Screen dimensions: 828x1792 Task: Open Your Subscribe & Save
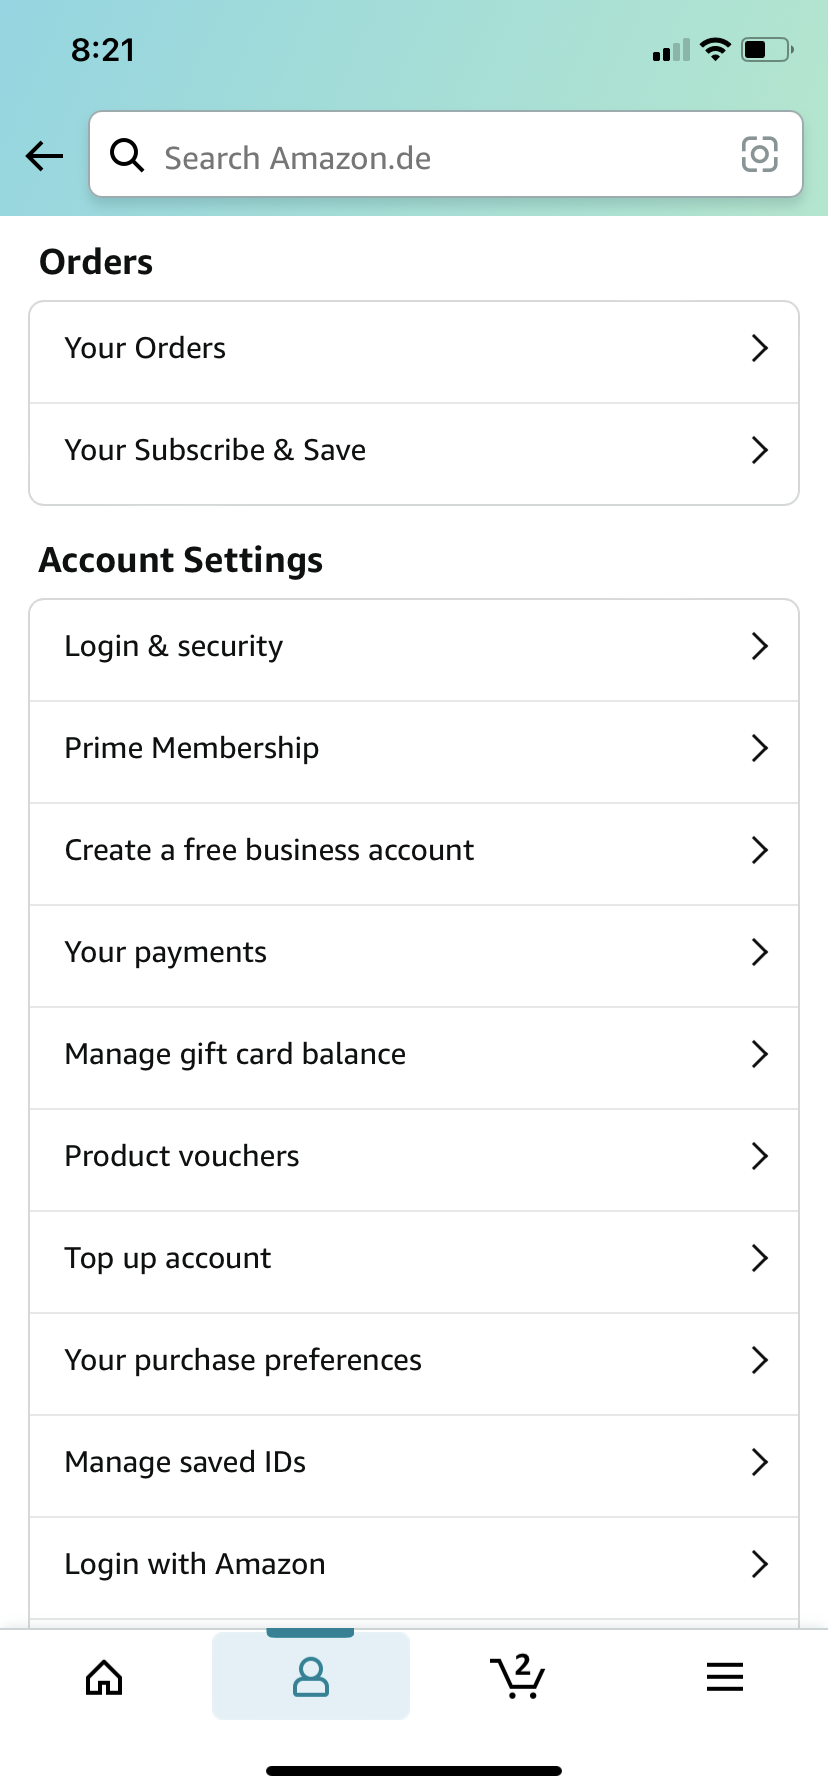tap(413, 451)
